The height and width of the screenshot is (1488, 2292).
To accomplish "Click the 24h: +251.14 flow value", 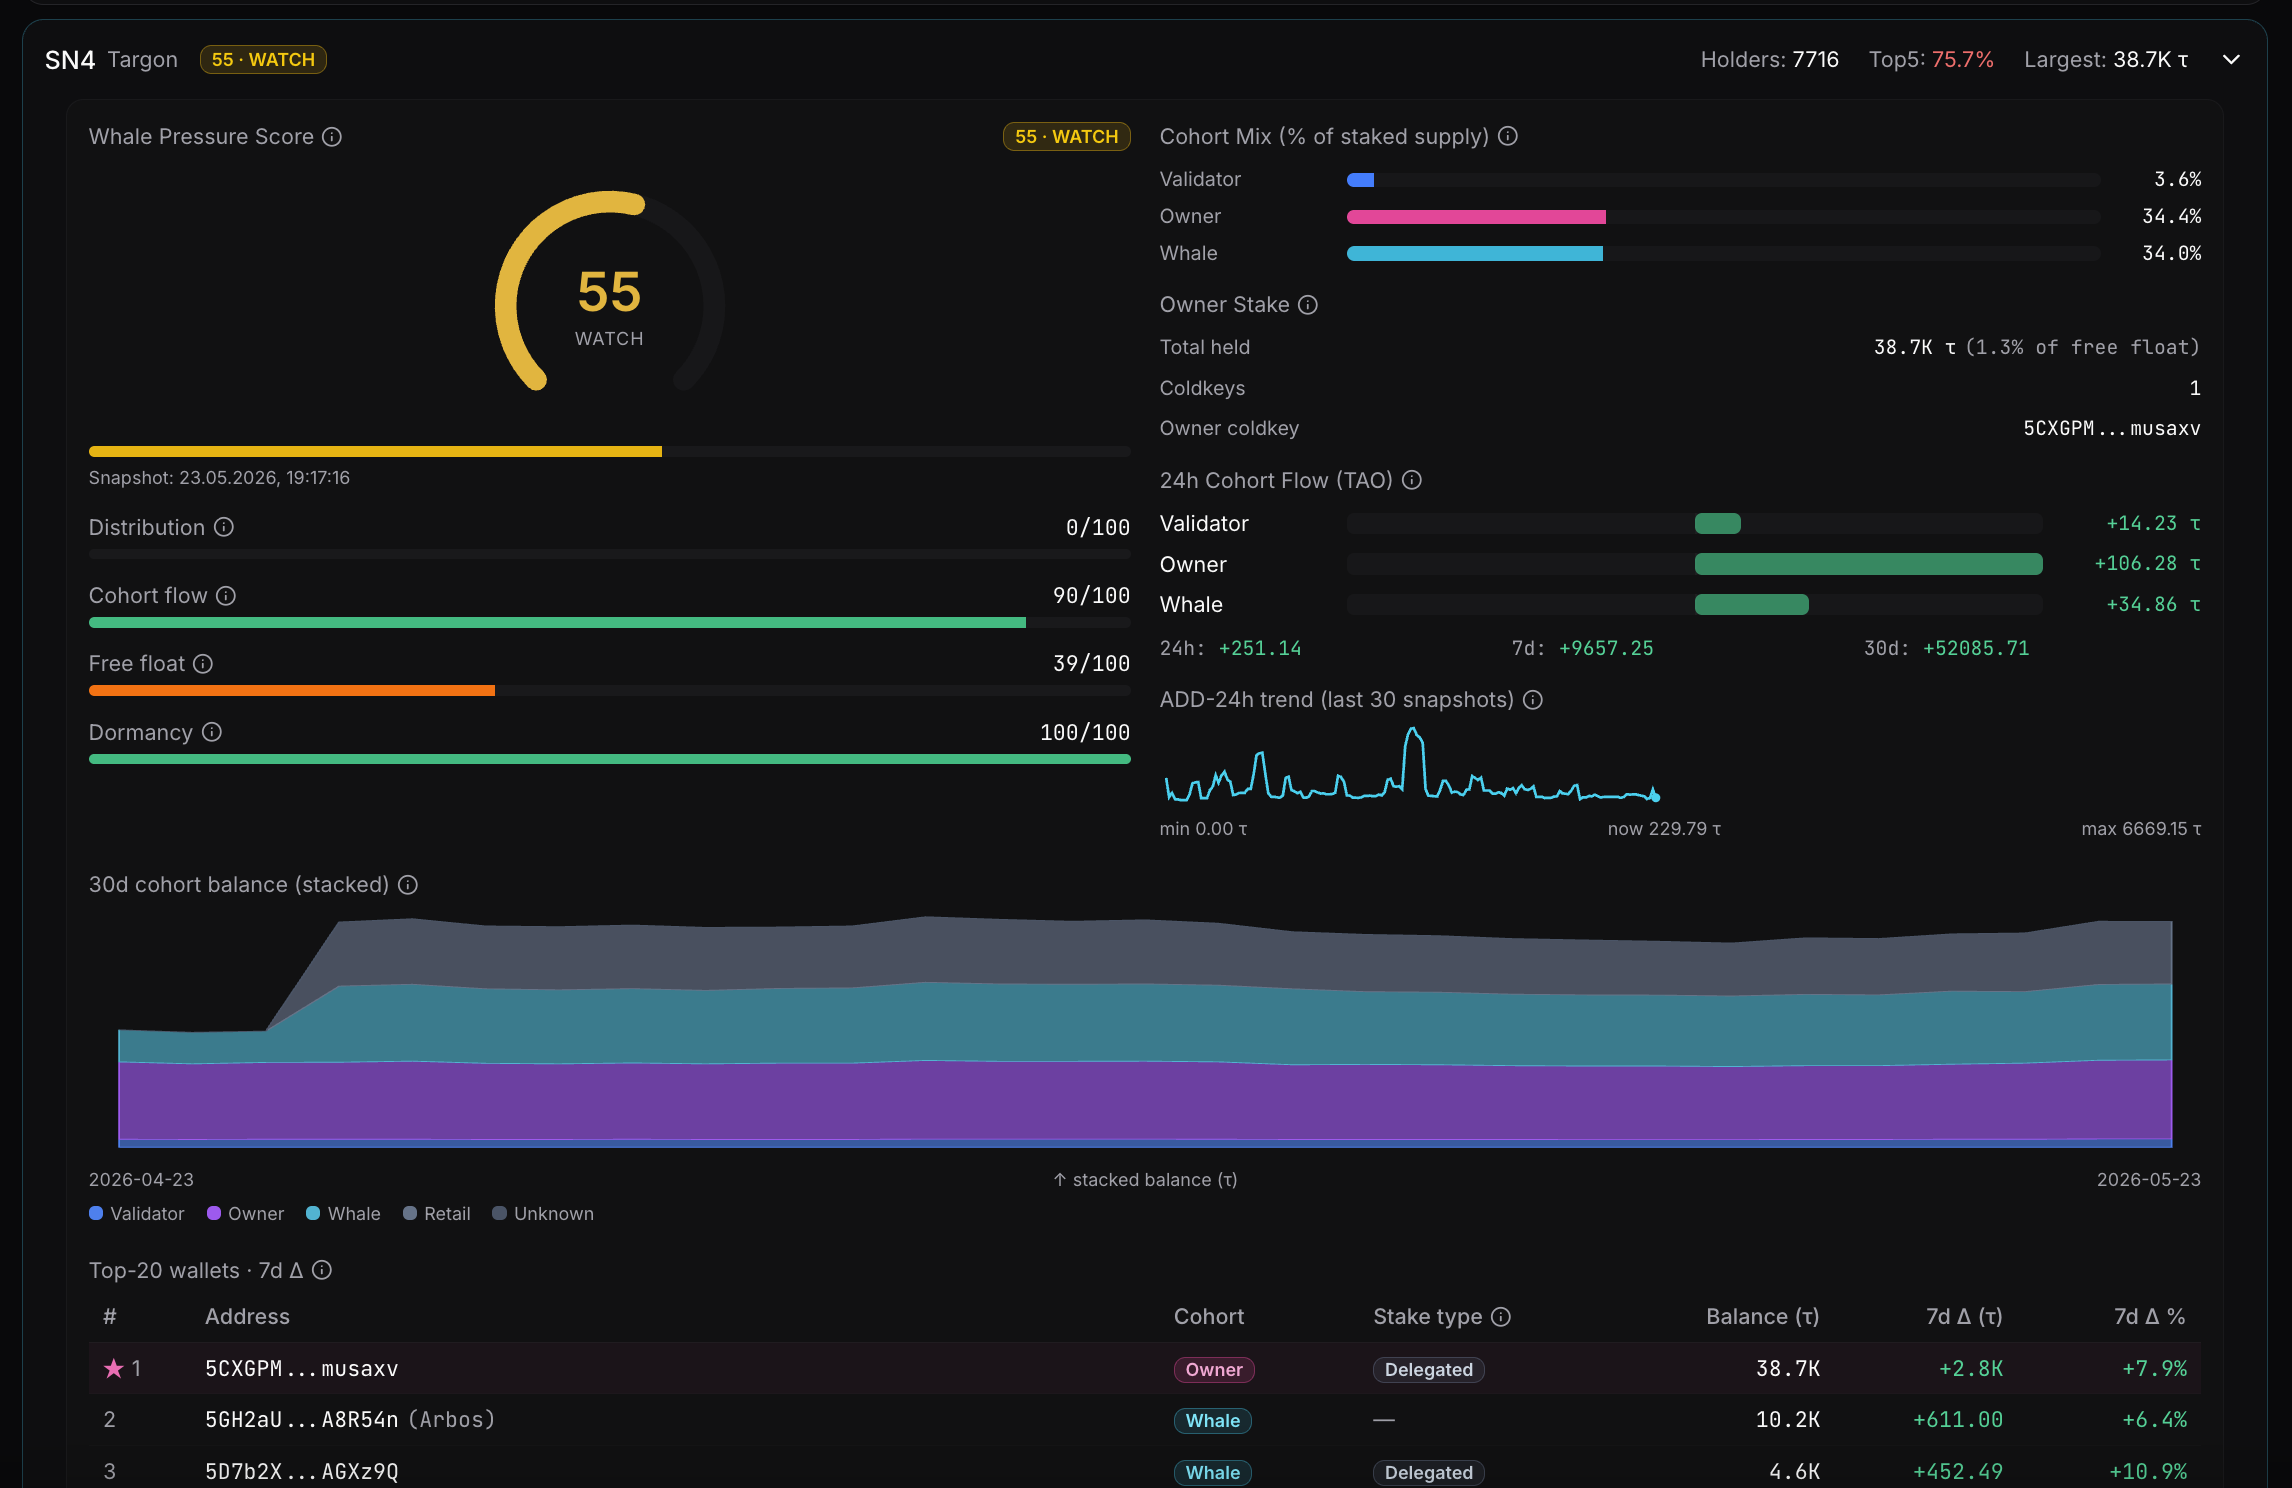I will coord(1230,649).
